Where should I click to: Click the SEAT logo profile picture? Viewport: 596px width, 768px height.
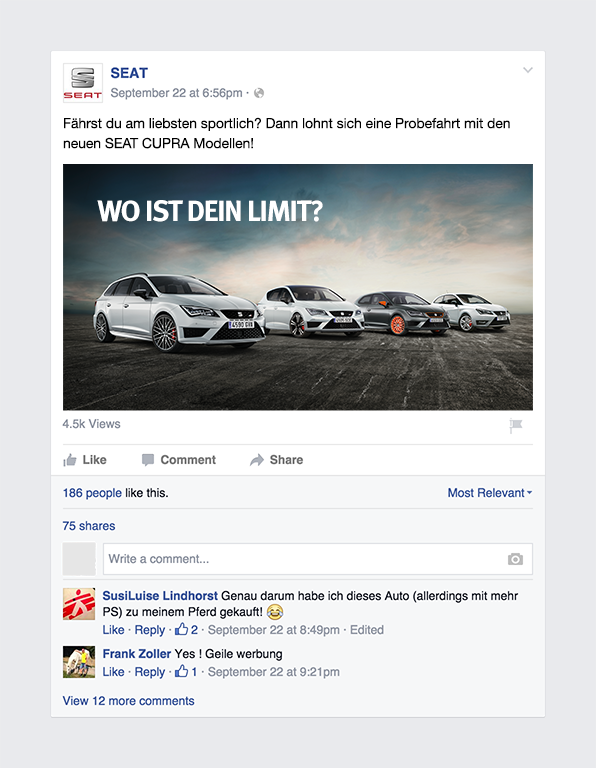tap(83, 82)
